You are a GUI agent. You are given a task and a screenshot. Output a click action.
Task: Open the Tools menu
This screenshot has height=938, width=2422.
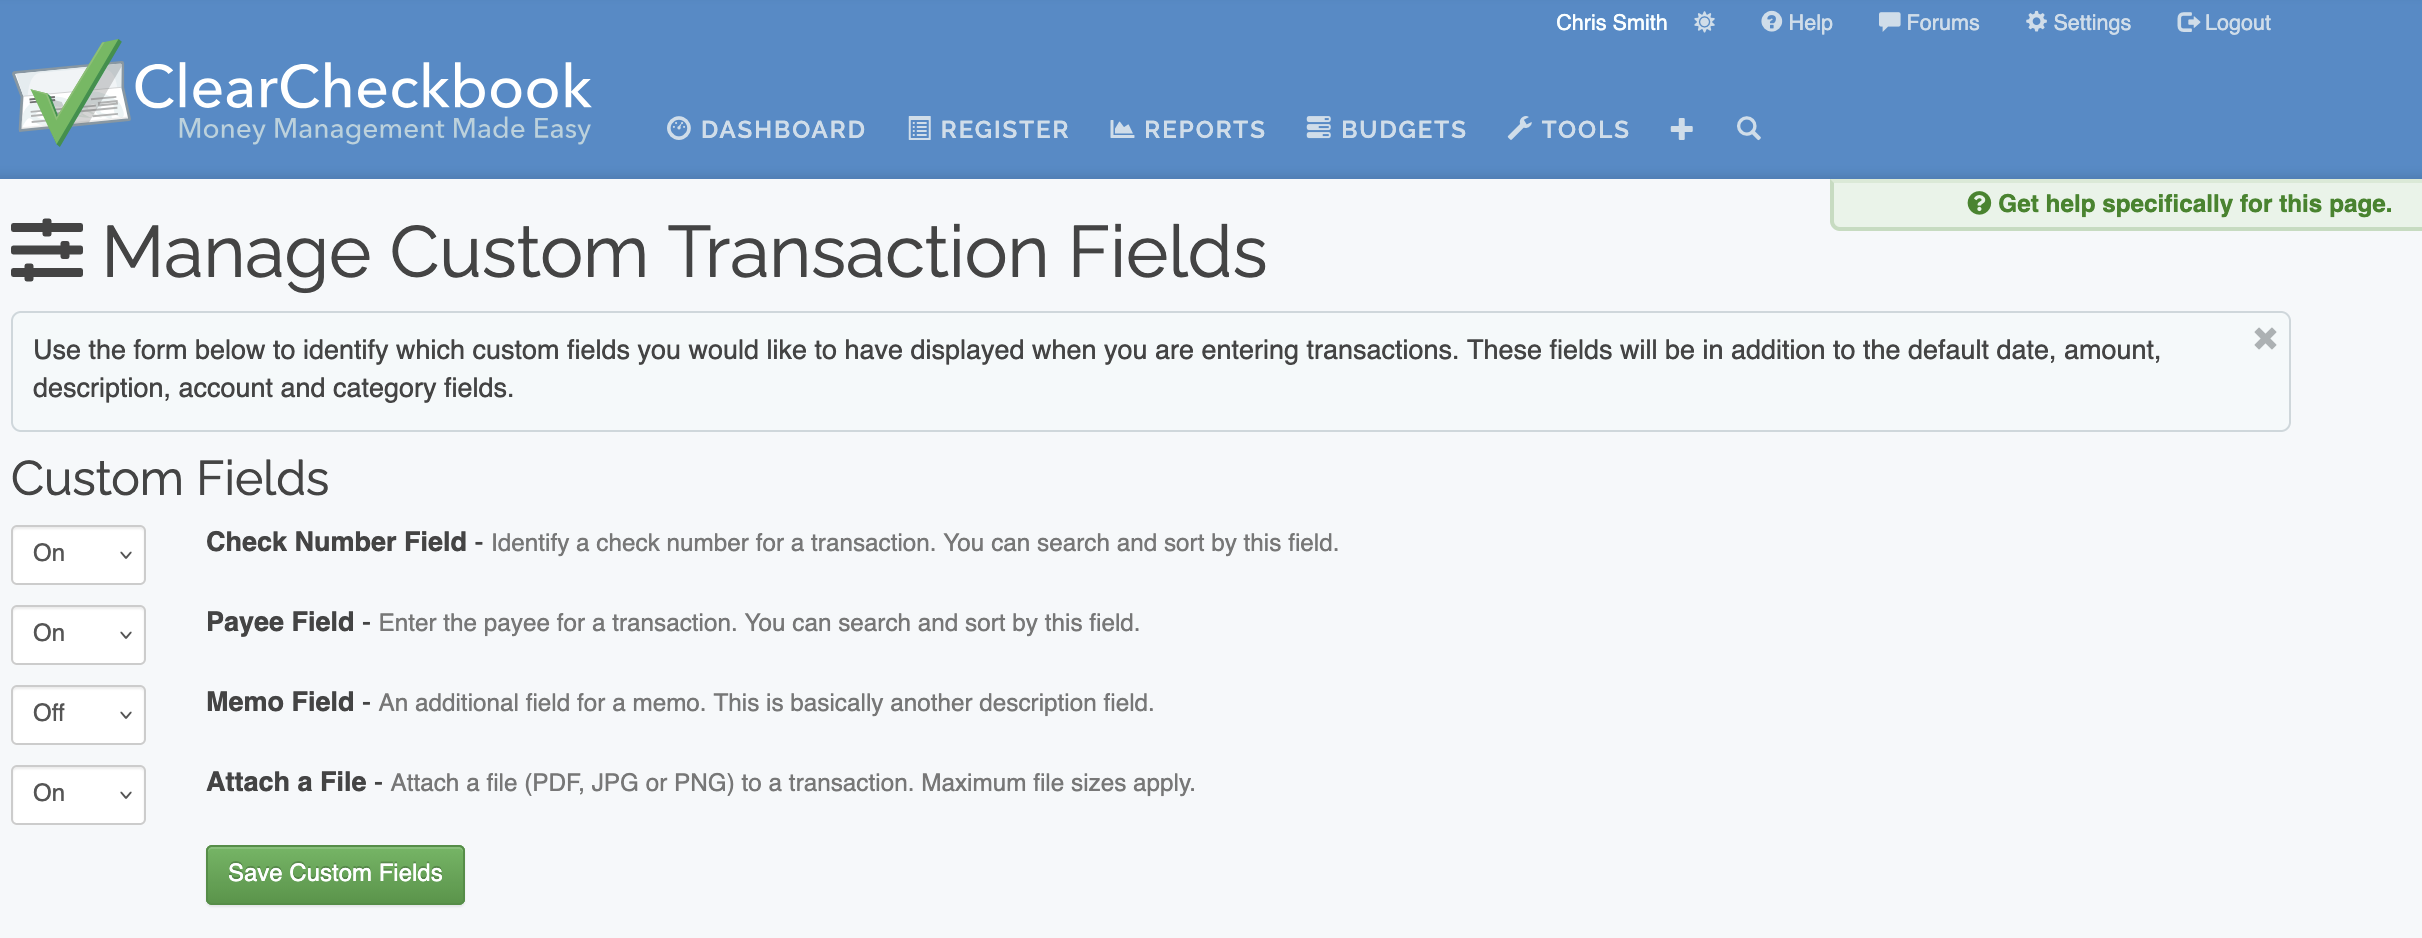click(x=1568, y=129)
